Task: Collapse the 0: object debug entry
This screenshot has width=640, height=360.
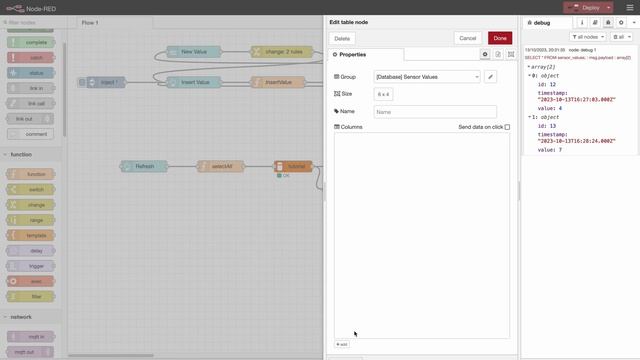Action: tap(530, 76)
